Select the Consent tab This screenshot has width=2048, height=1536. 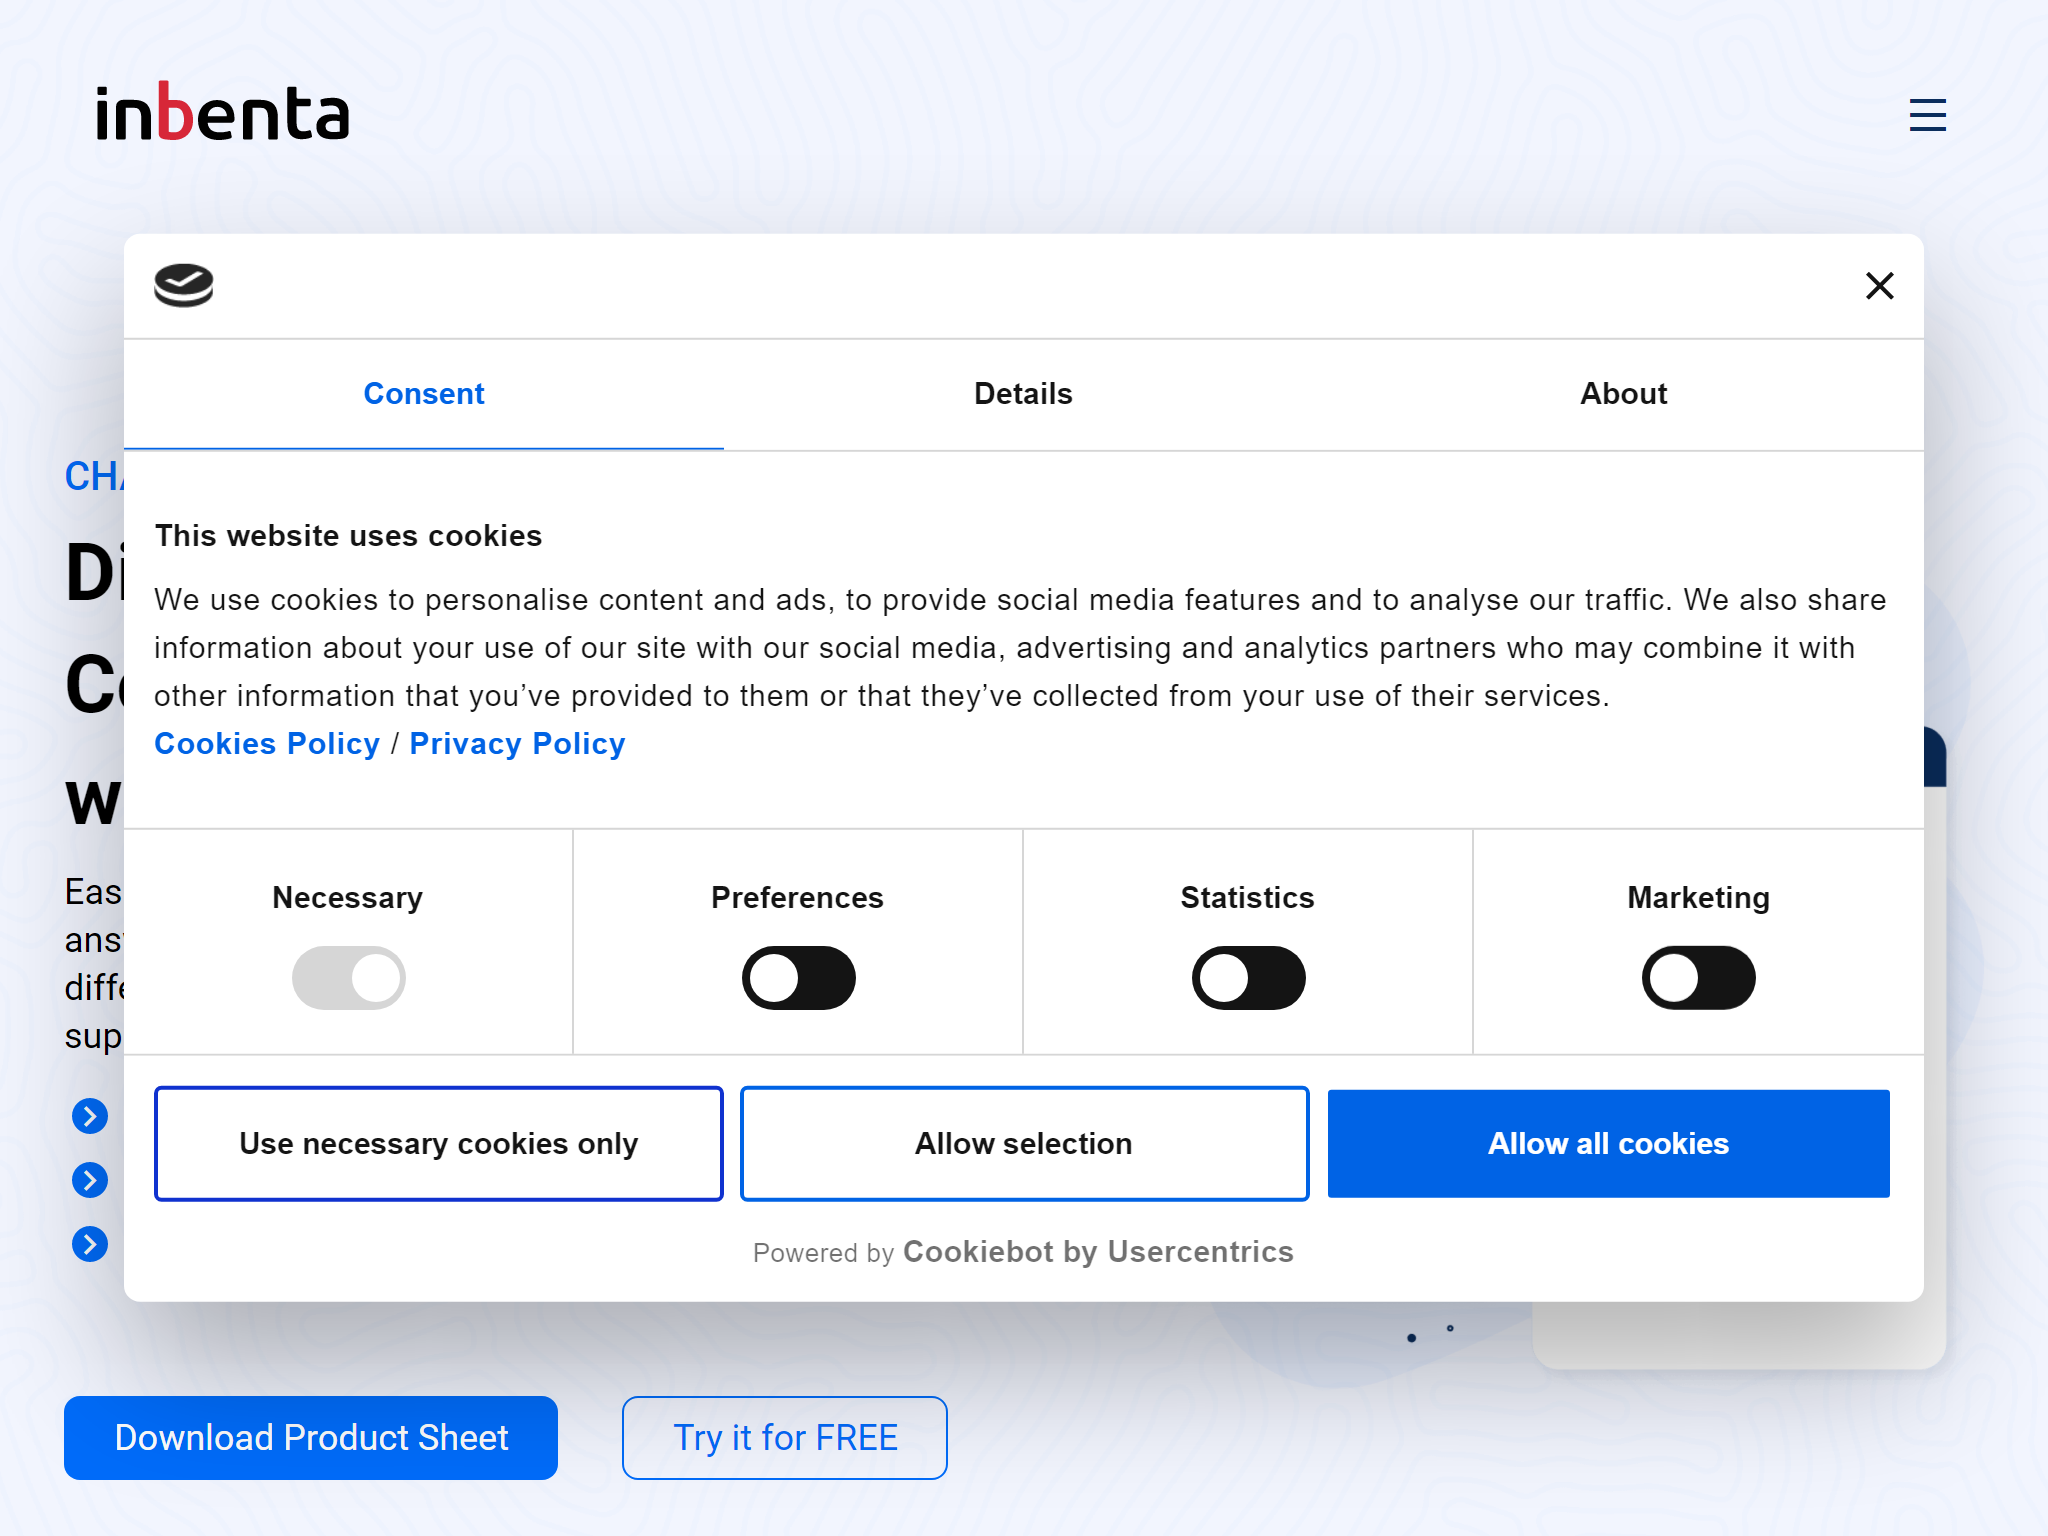click(424, 394)
